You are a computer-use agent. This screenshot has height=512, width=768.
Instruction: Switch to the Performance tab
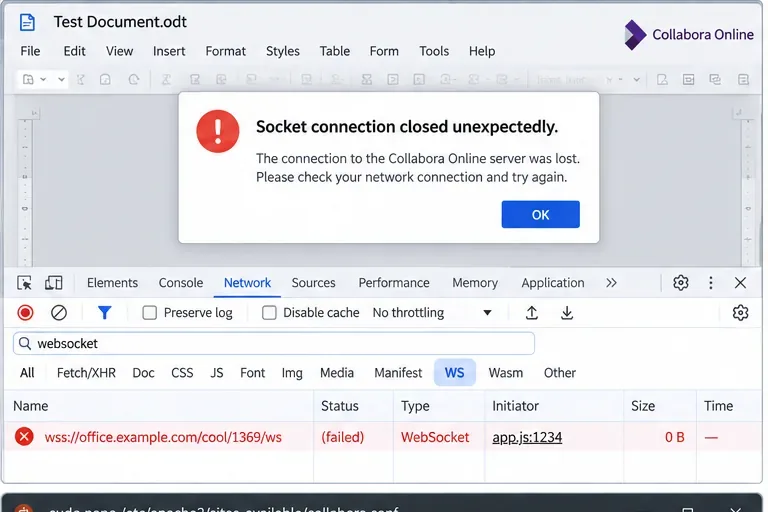394,283
